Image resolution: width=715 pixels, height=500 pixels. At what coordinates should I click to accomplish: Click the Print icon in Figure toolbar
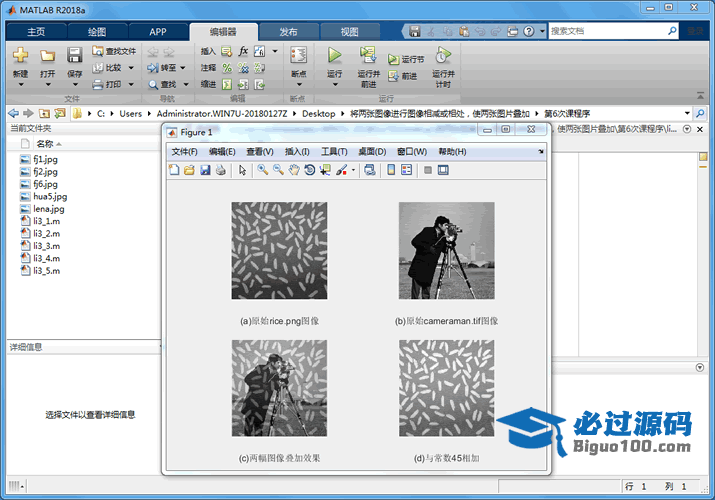[x=220, y=170]
